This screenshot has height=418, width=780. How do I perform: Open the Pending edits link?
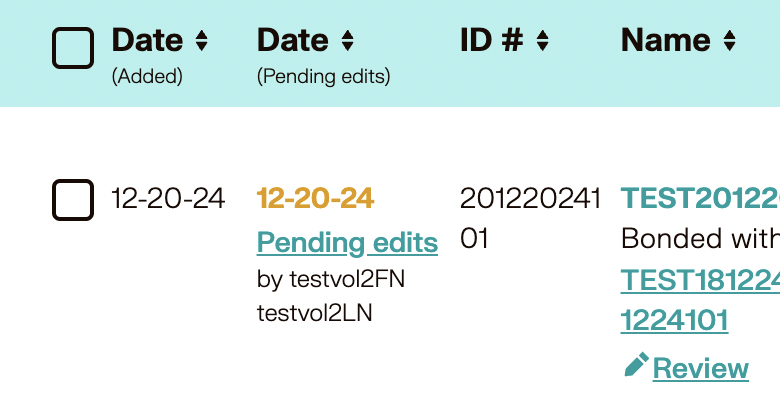(x=347, y=242)
